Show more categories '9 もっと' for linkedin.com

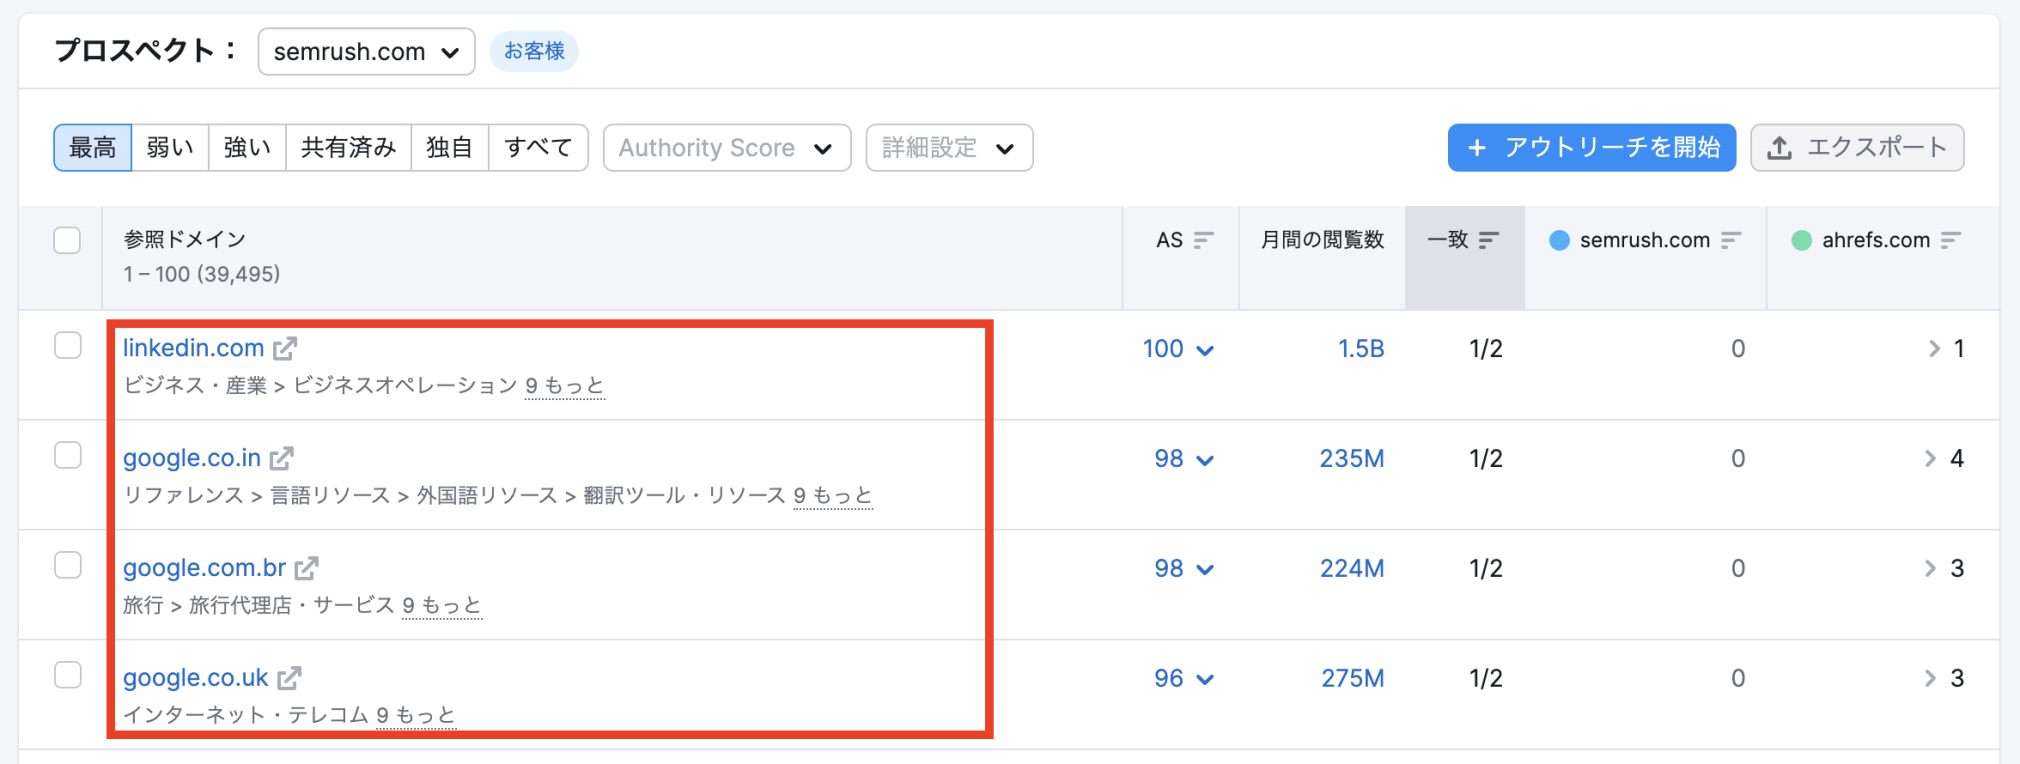[x=565, y=386]
